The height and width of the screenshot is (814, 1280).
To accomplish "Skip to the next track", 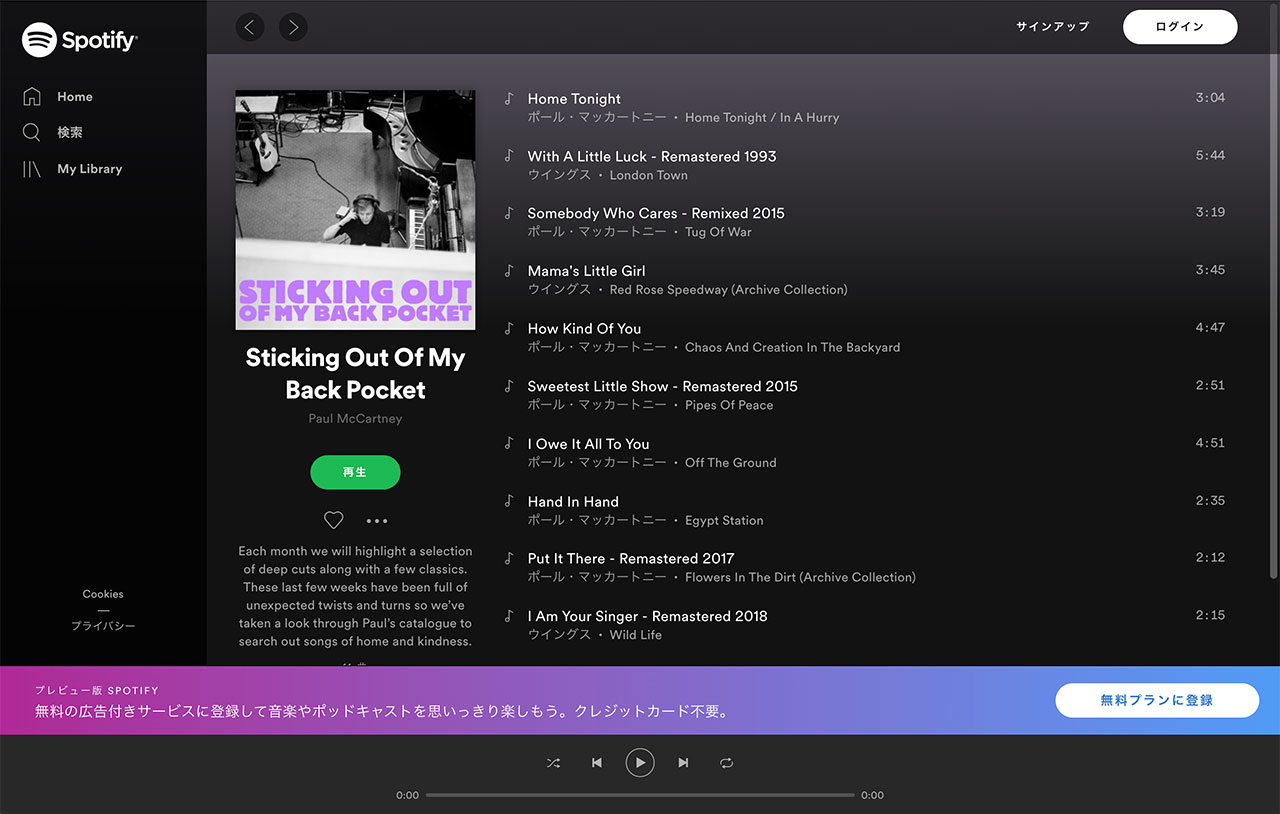I will pos(683,763).
